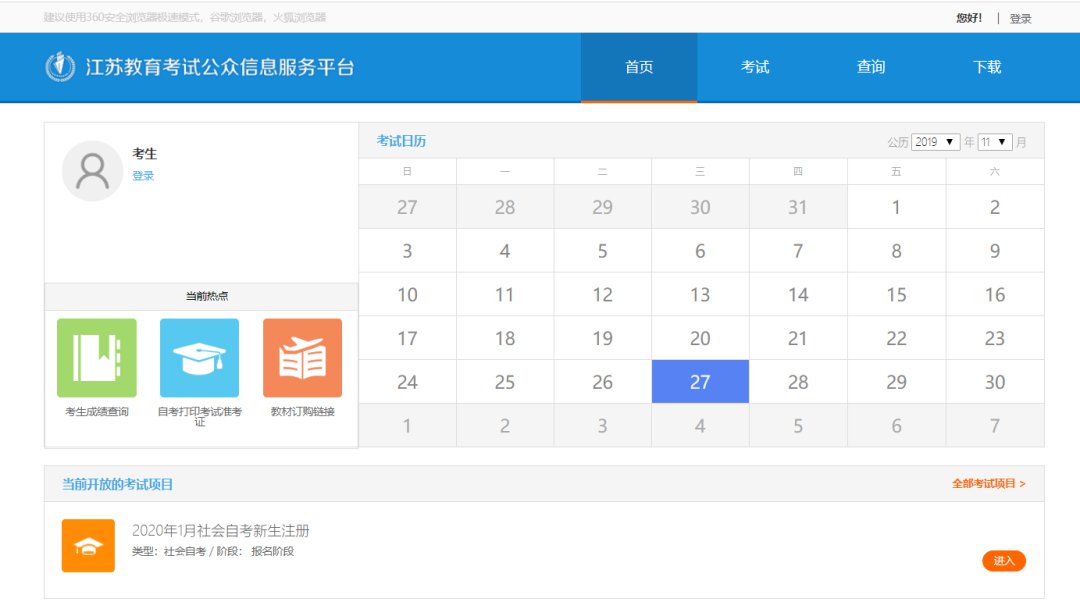The width and height of the screenshot is (1080, 609).
Task: Click the top-right 登录 link
Action: [1020, 18]
